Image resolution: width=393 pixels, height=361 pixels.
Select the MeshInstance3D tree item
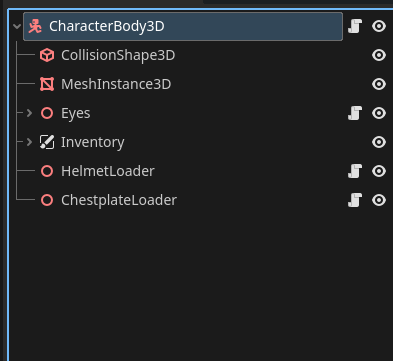point(116,84)
